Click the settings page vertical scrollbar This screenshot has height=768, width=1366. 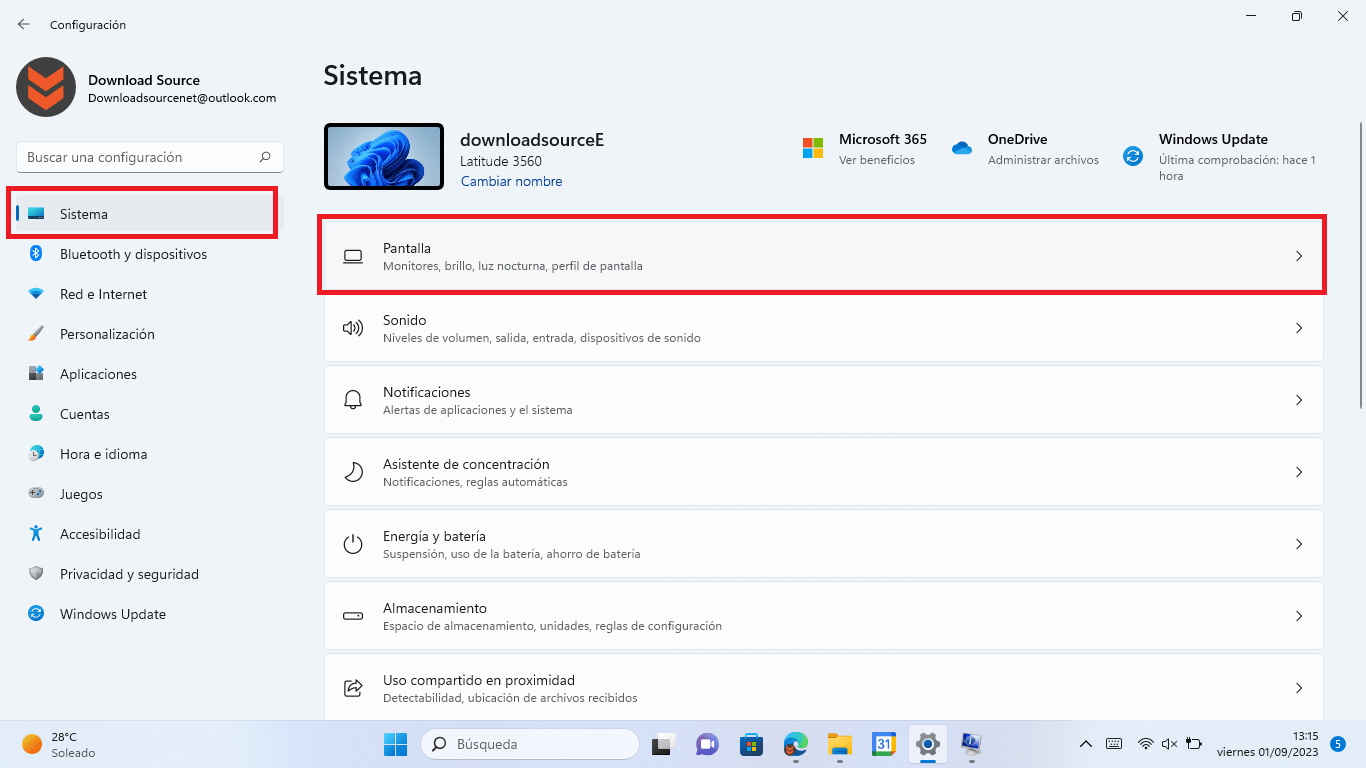click(1360, 265)
